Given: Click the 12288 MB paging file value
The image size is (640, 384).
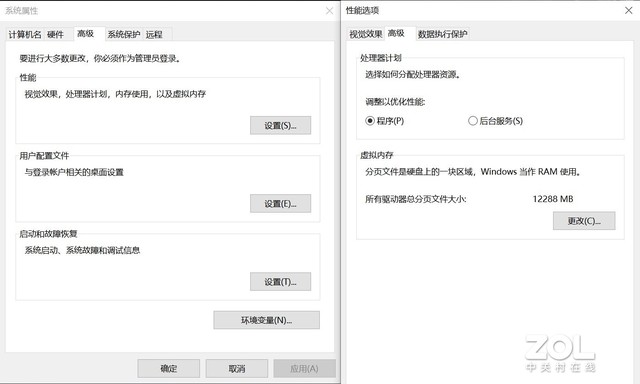Looking at the screenshot, I should point(553,199).
